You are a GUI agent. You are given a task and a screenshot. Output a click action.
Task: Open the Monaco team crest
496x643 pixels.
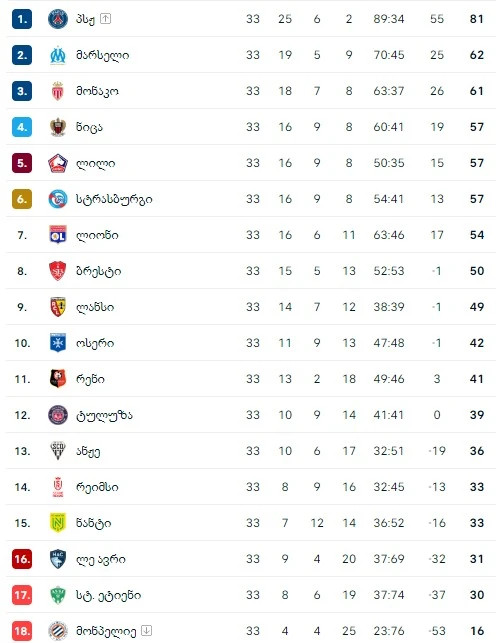(x=58, y=91)
